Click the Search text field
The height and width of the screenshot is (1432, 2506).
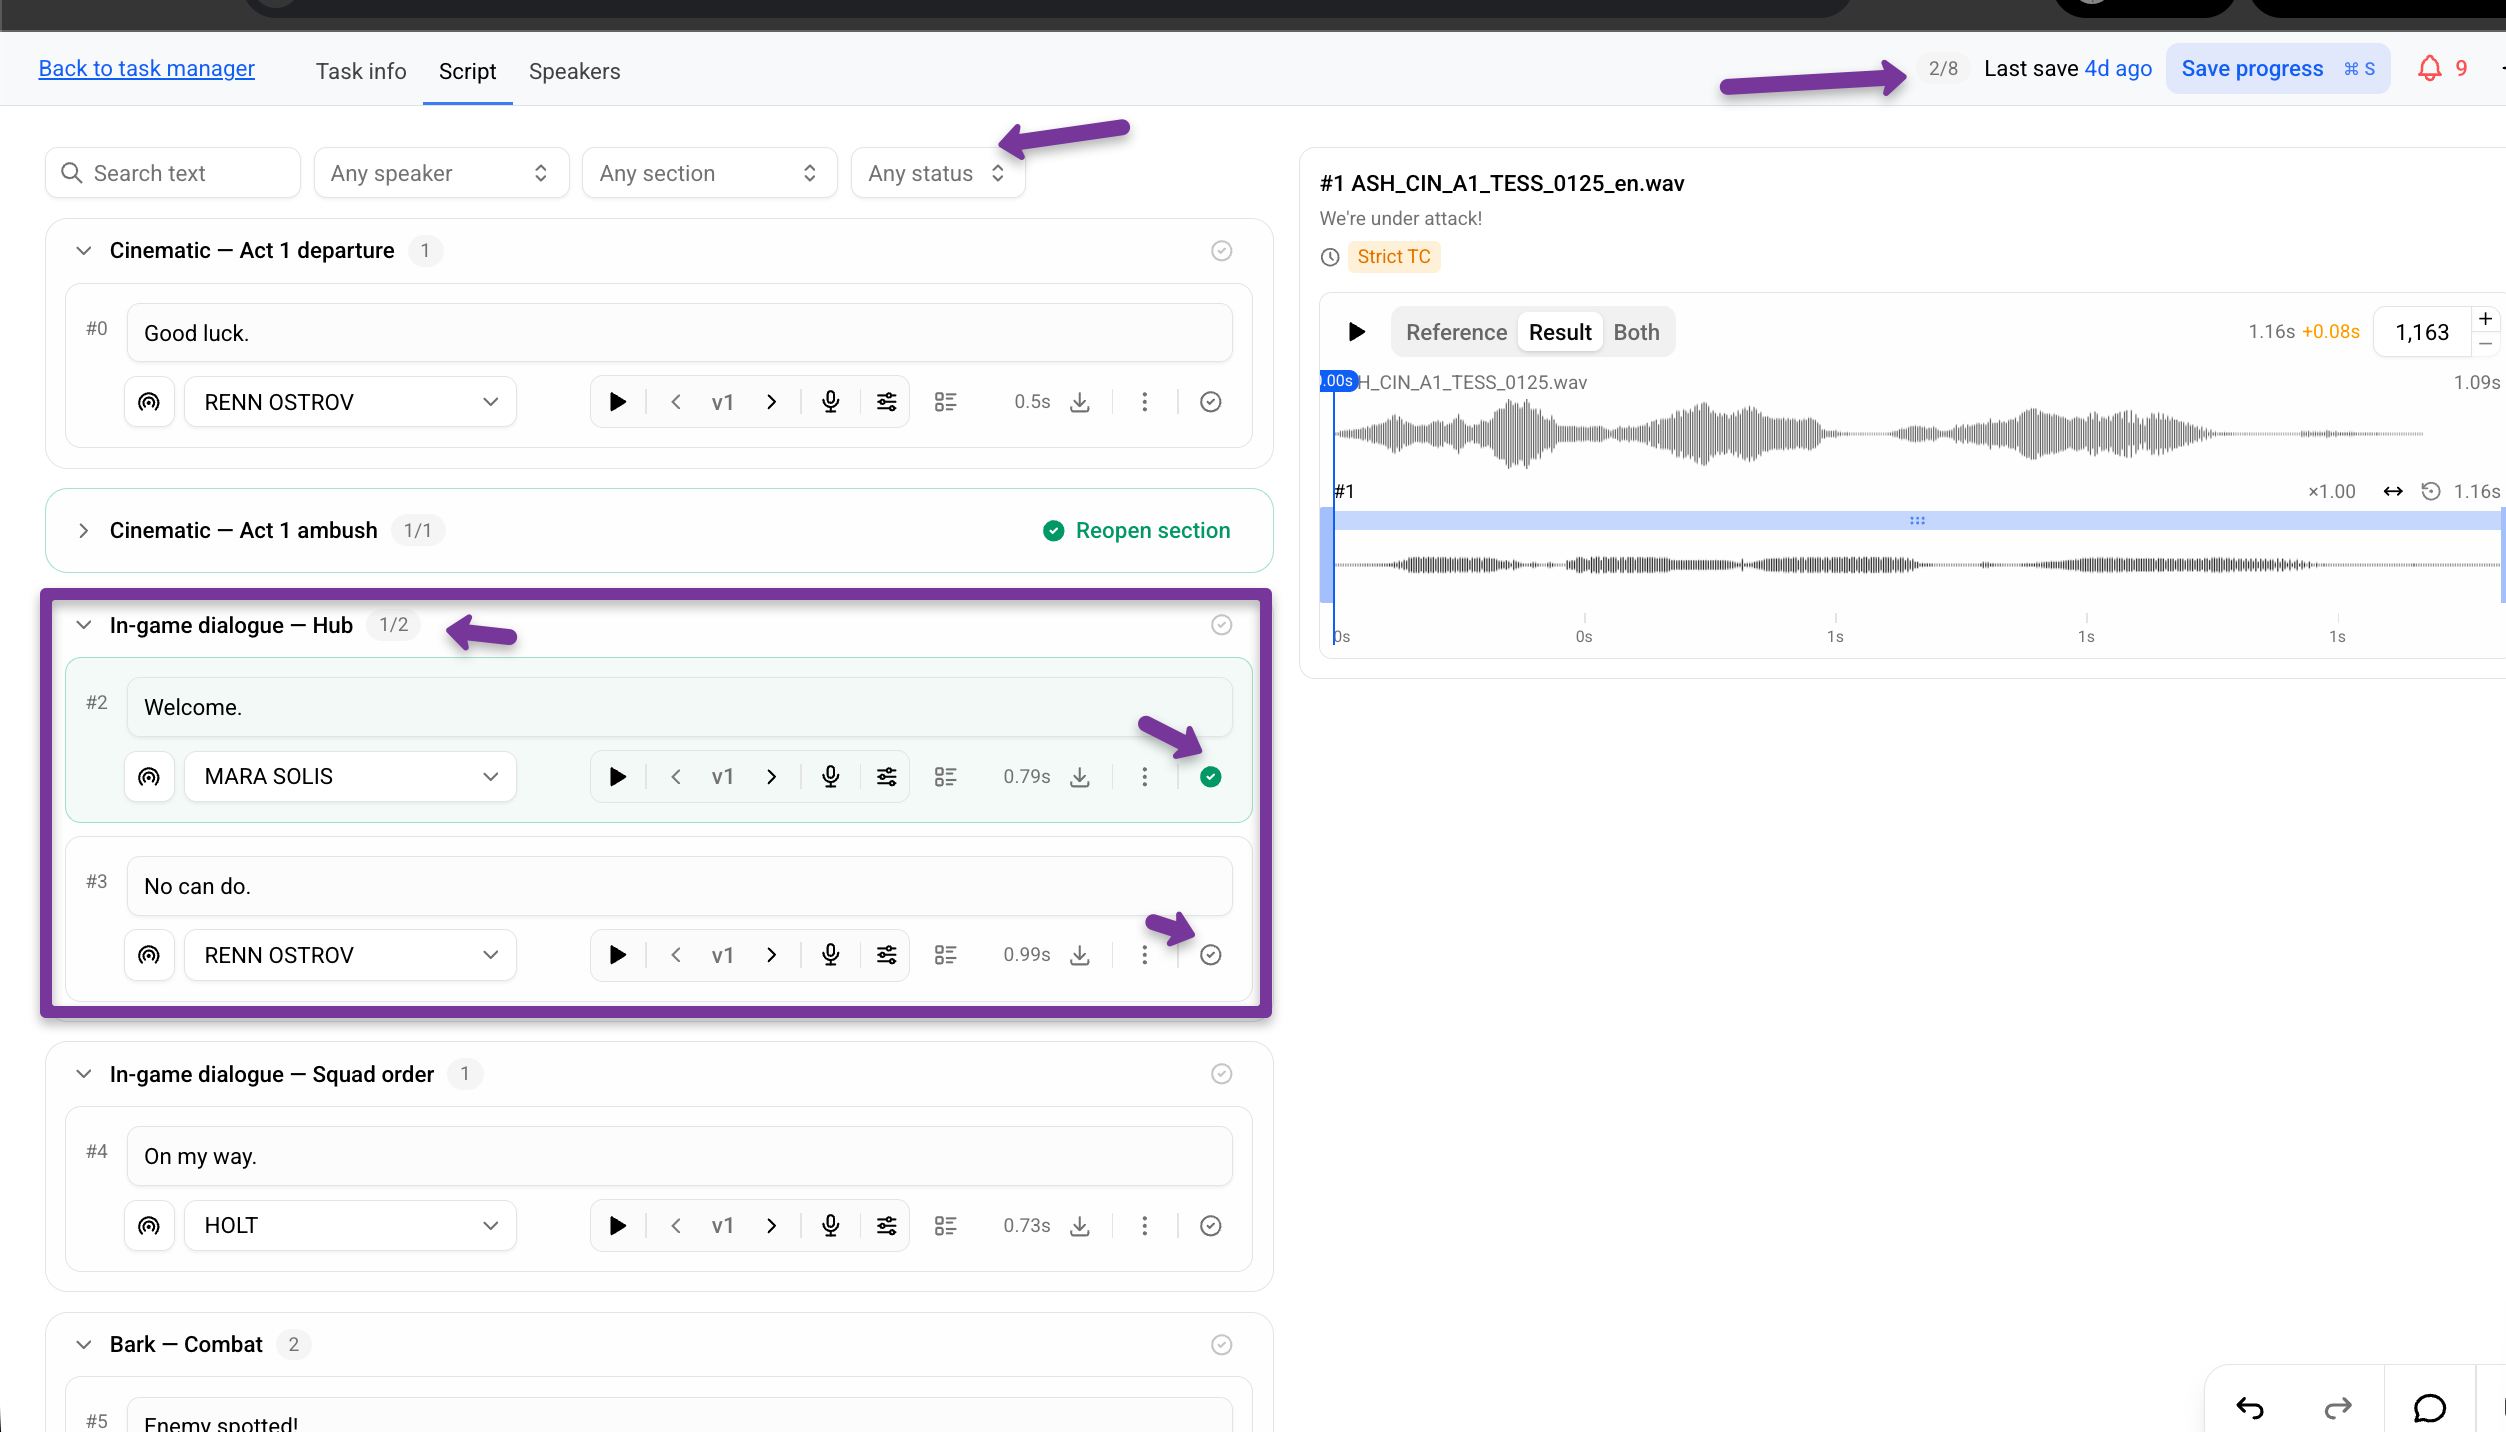point(172,173)
